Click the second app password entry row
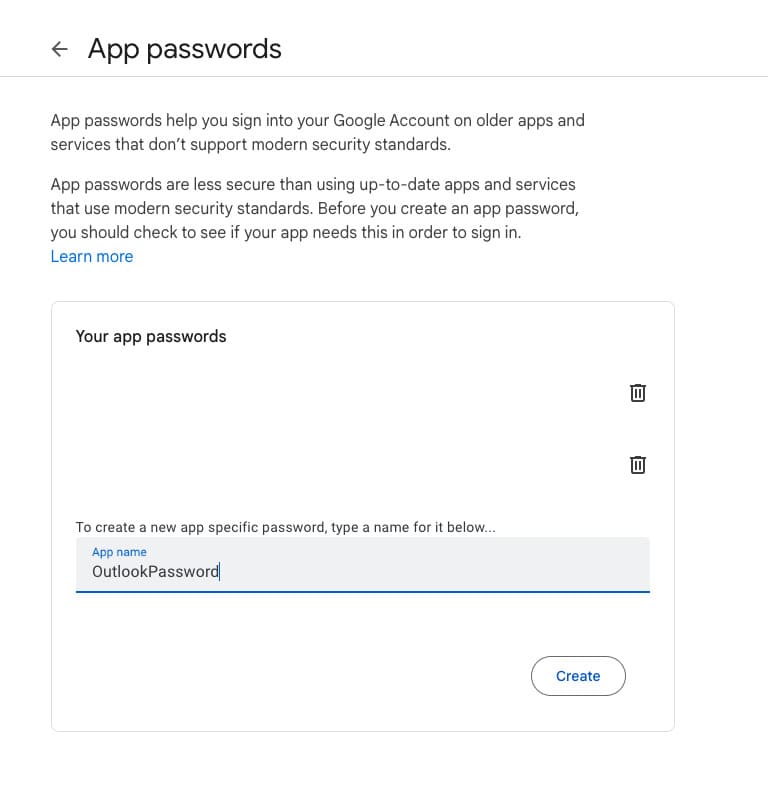 click(x=363, y=465)
